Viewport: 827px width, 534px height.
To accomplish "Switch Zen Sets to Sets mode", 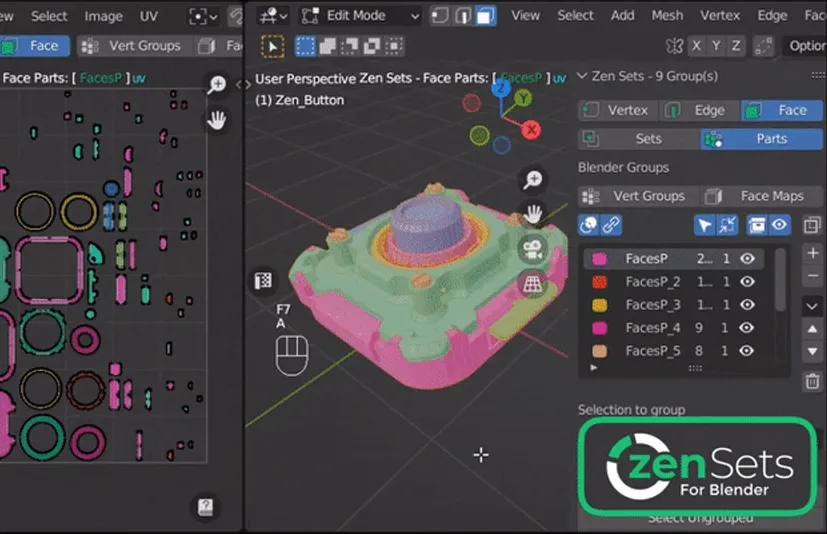I will point(639,139).
